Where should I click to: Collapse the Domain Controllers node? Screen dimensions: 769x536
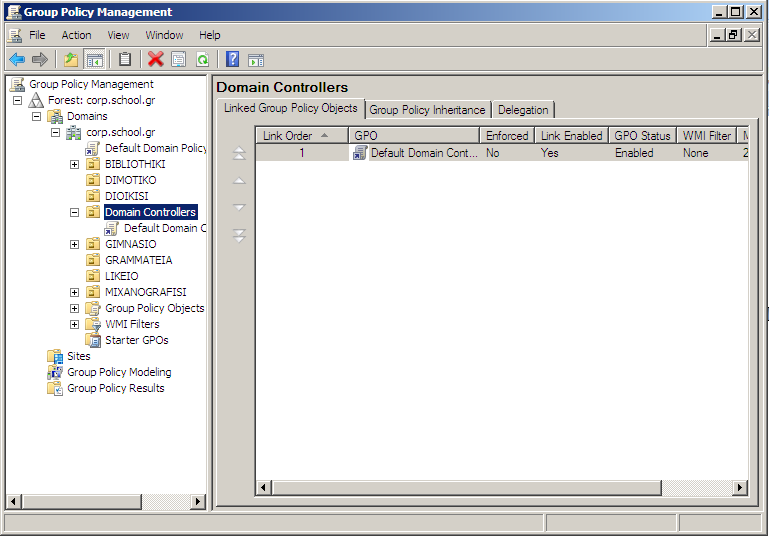(75, 213)
